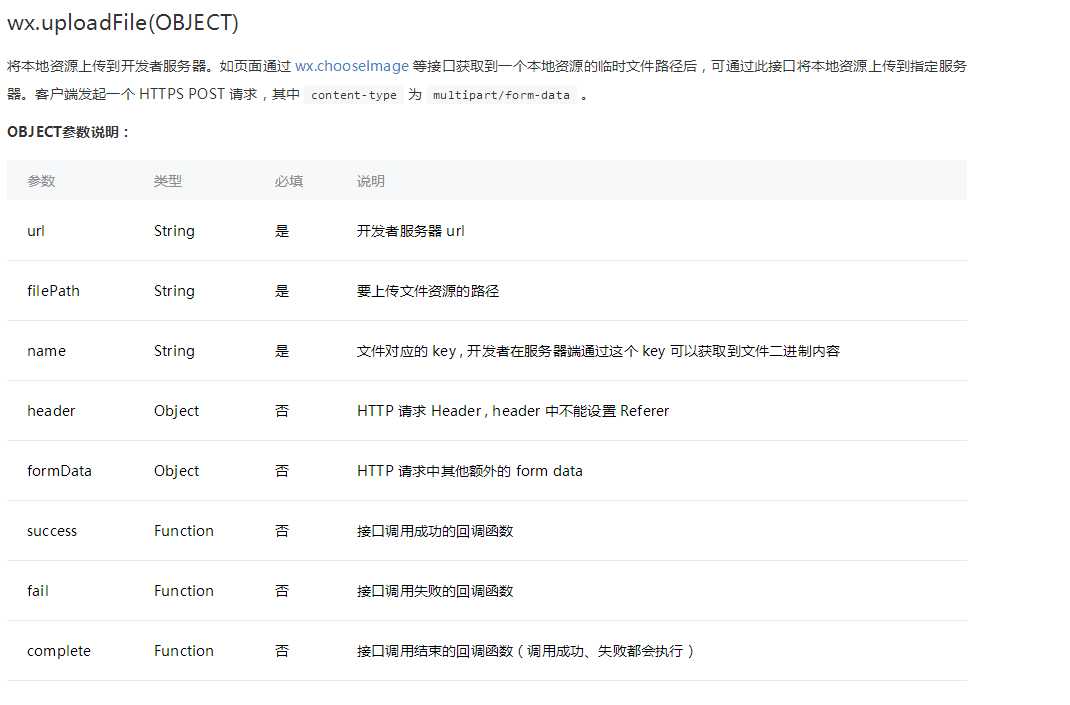1070x705 pixels.
Task: Click the Function type cell beside success
Action: point(184,530)
